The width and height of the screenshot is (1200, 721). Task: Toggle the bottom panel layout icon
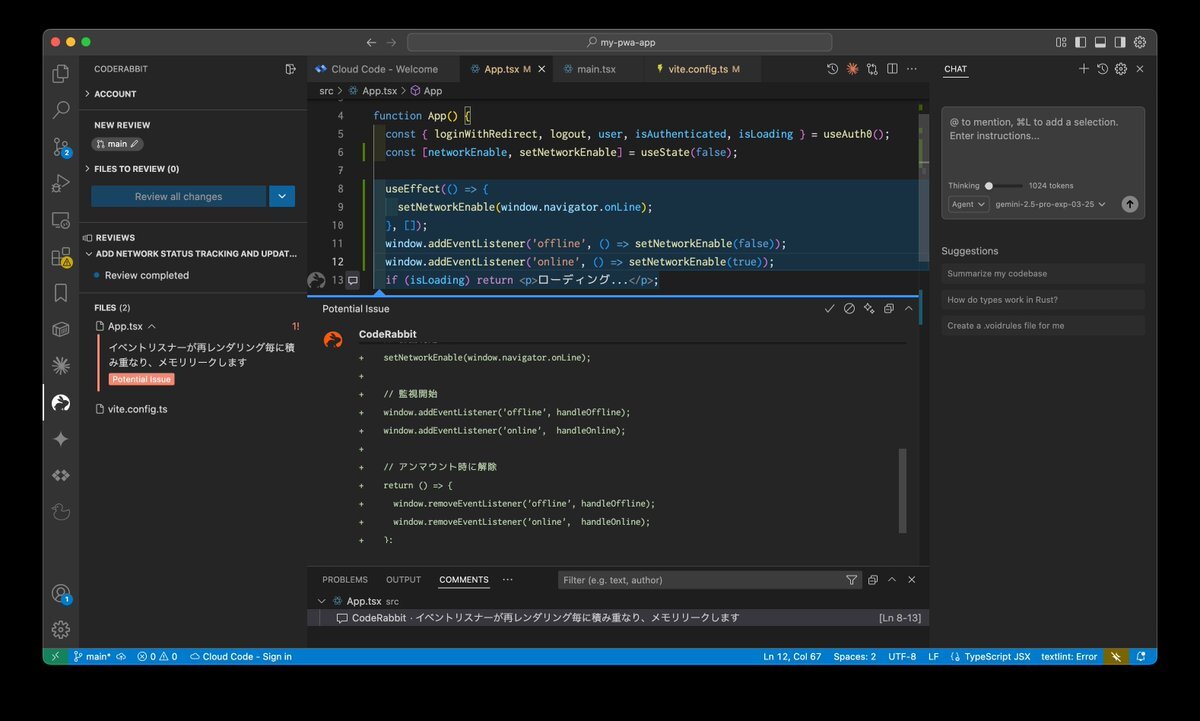pyautogui.click(x=1100, y=43)
